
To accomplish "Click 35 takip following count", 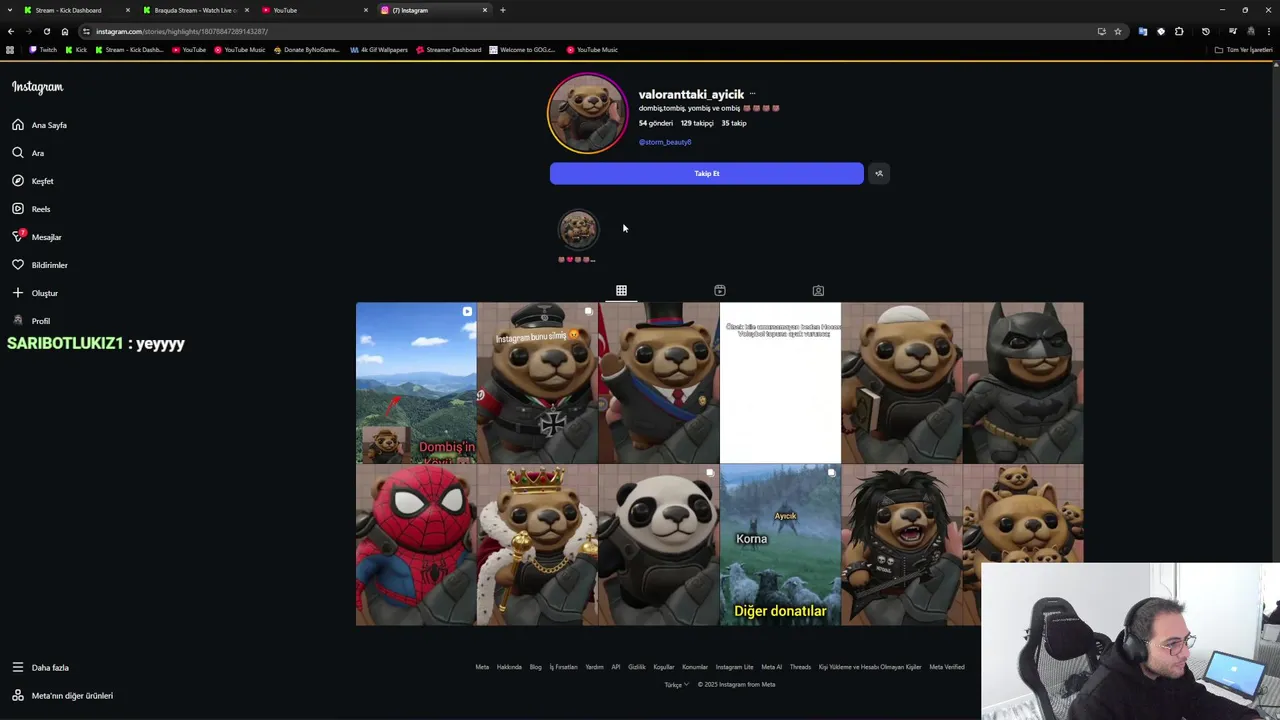I will click(734, 123).
